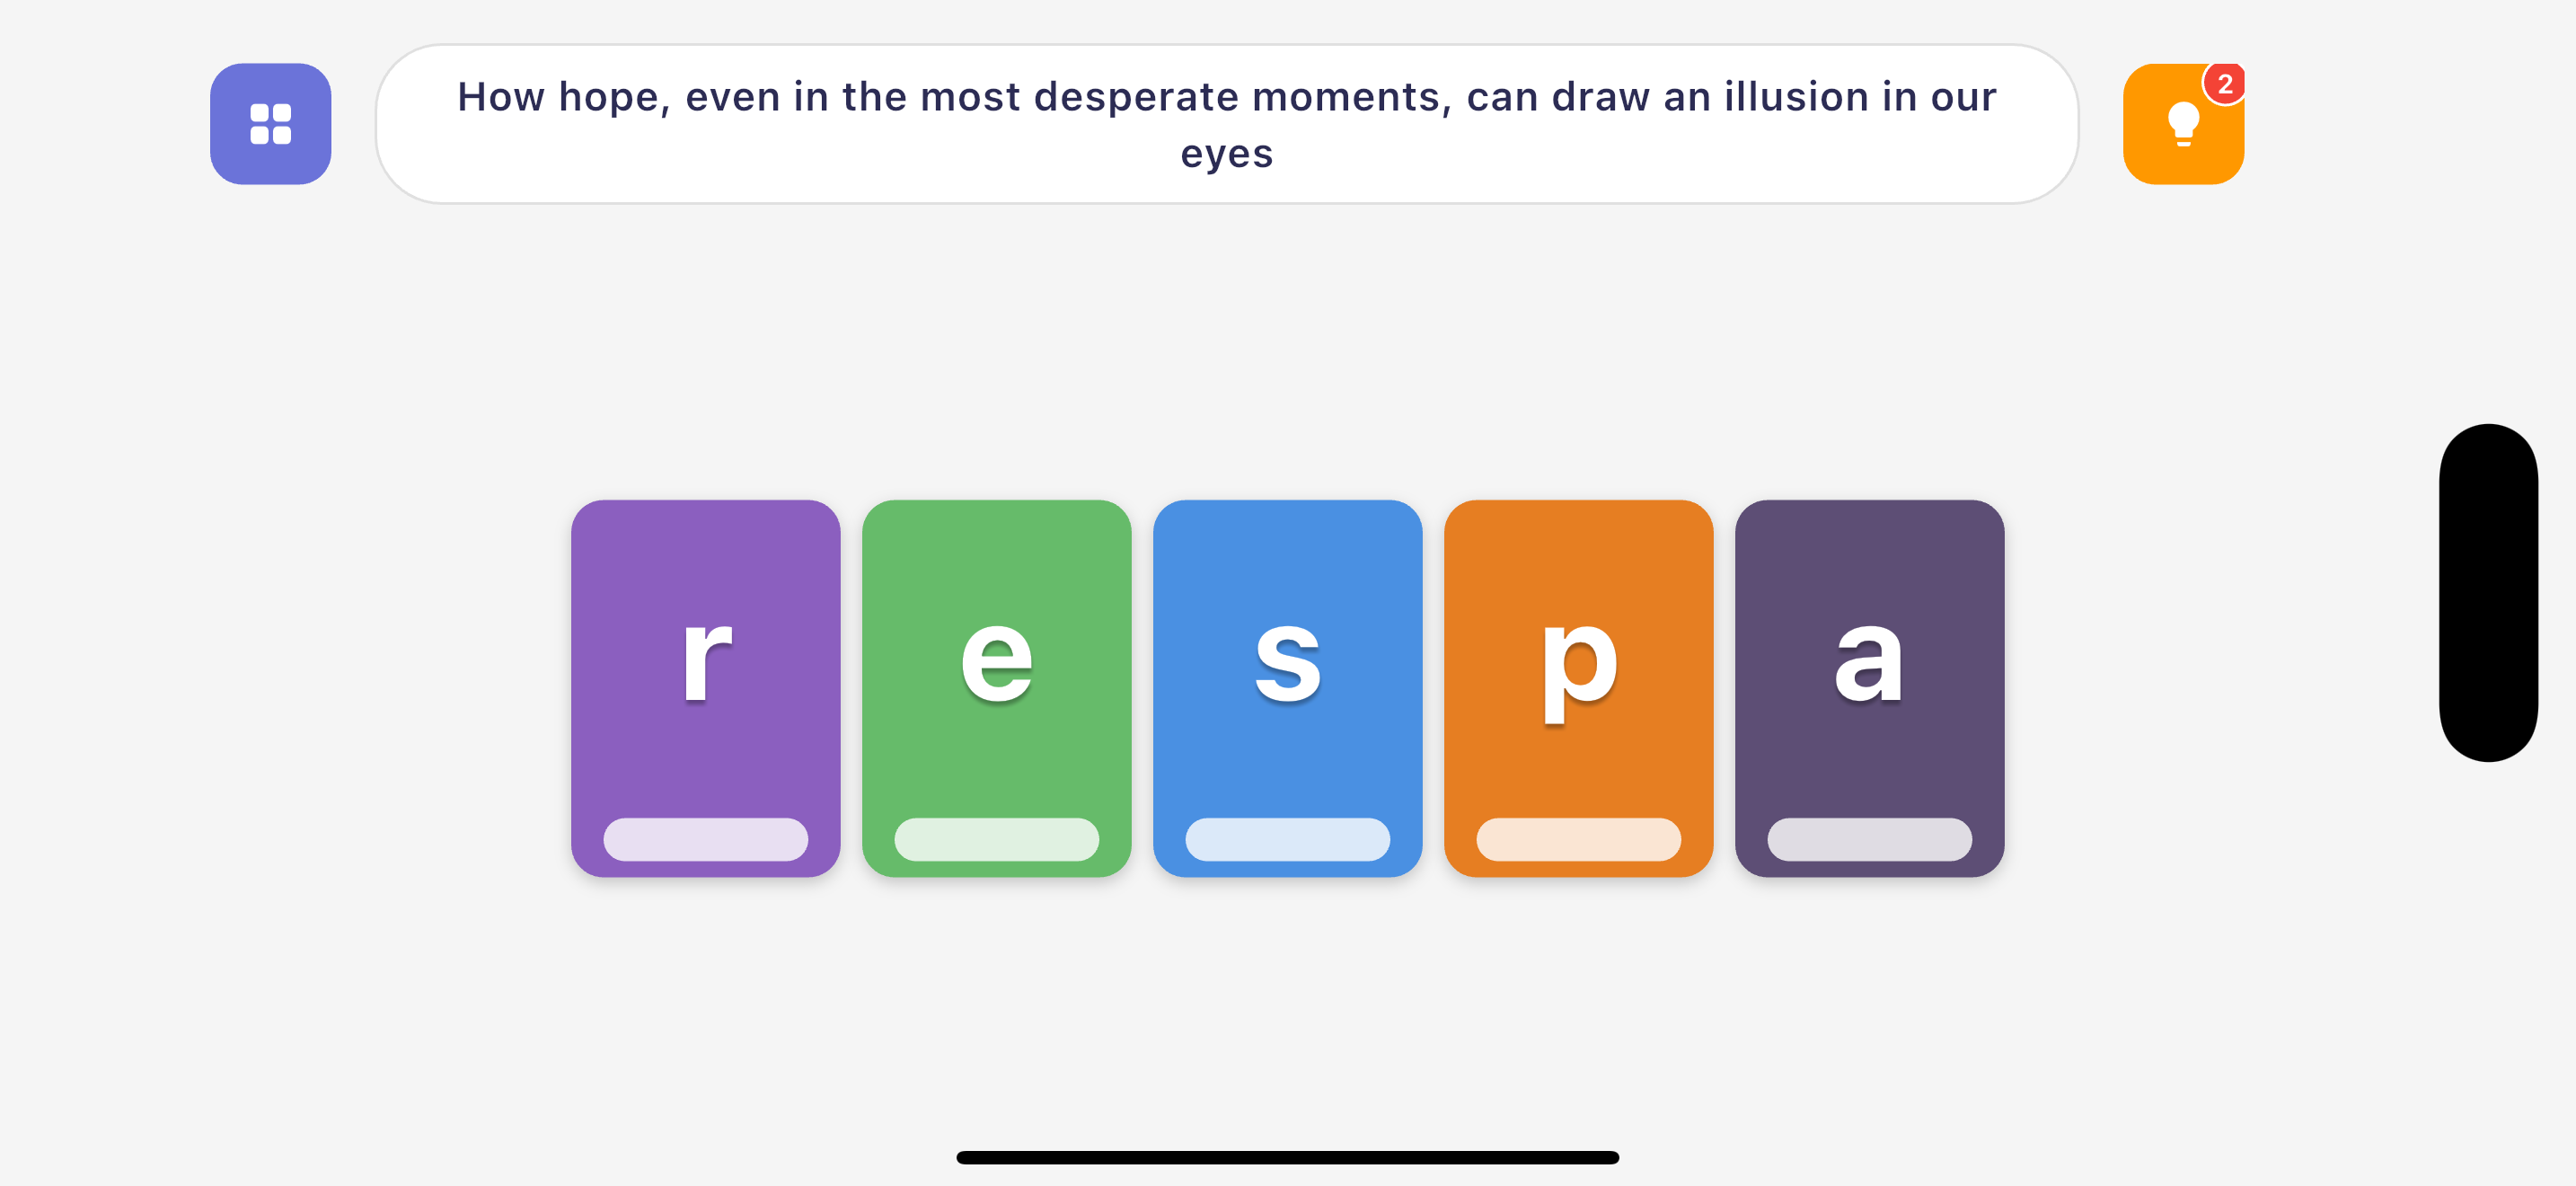The width and height of the screenshot is (2576, 1186).
Task: Tap the clue about hope and illusion
Action: click(1227, 124)
